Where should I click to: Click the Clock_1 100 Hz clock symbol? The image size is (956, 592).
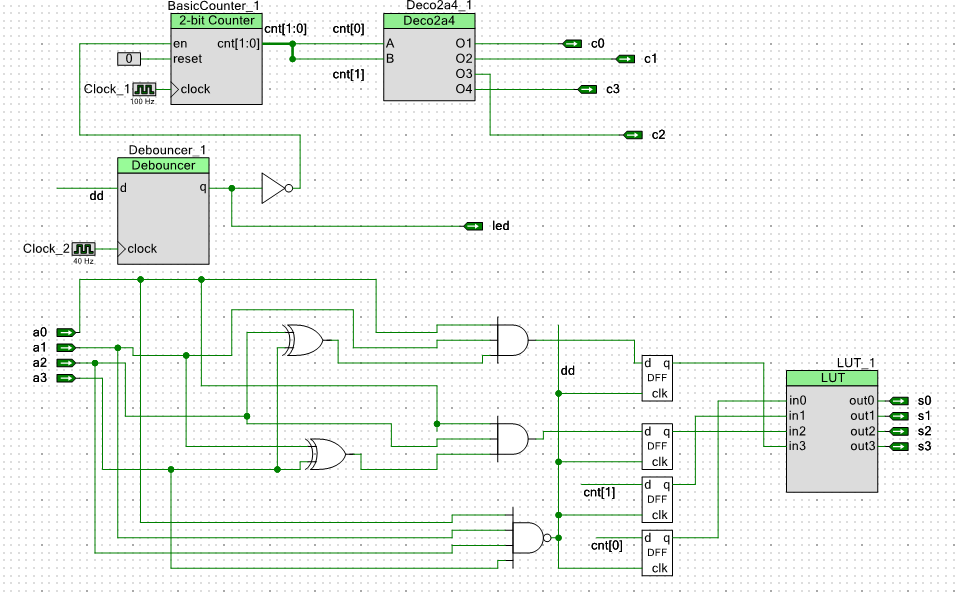point(145,89)
